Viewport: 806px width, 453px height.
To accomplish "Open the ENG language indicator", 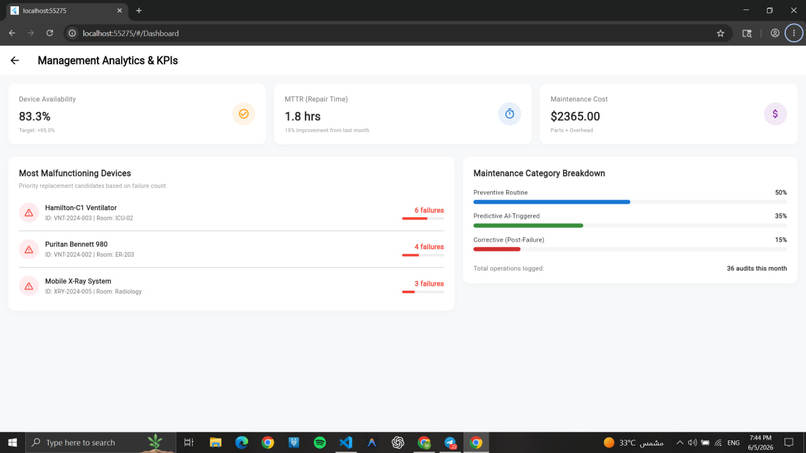I will point(734,443).
